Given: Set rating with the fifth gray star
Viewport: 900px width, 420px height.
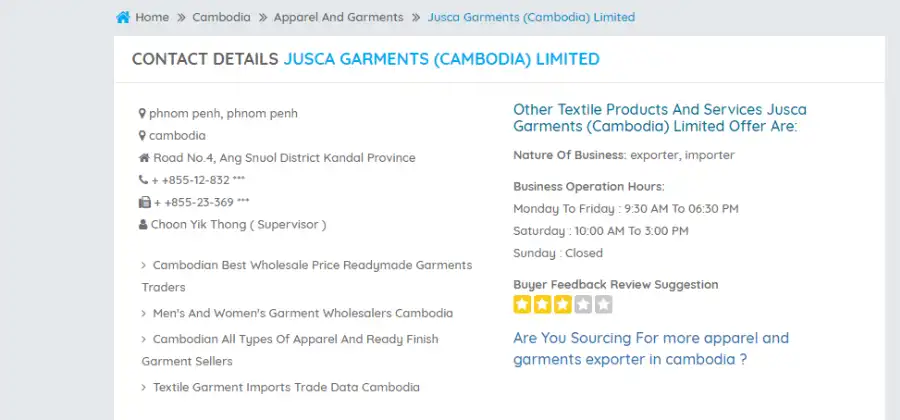Looking at the screenshot, I should [603, 304].
